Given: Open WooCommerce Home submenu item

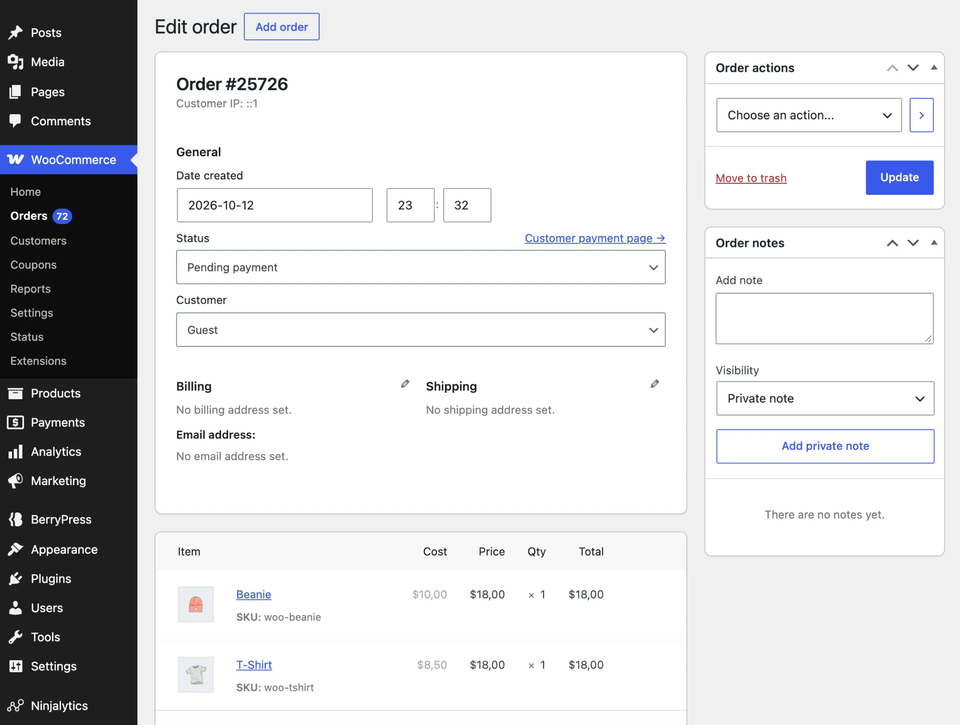Looking at the screenshot, I should (x=26, y=192).
